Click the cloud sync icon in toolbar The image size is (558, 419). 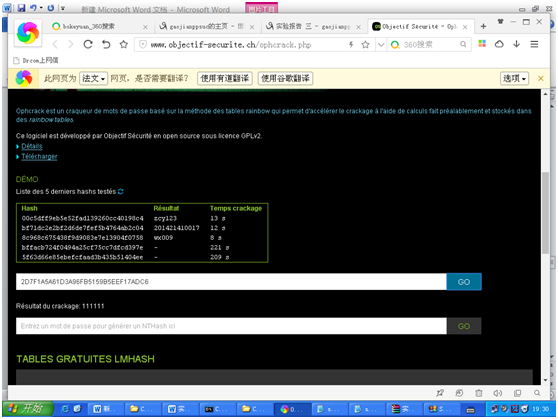[x=499, y=44]
